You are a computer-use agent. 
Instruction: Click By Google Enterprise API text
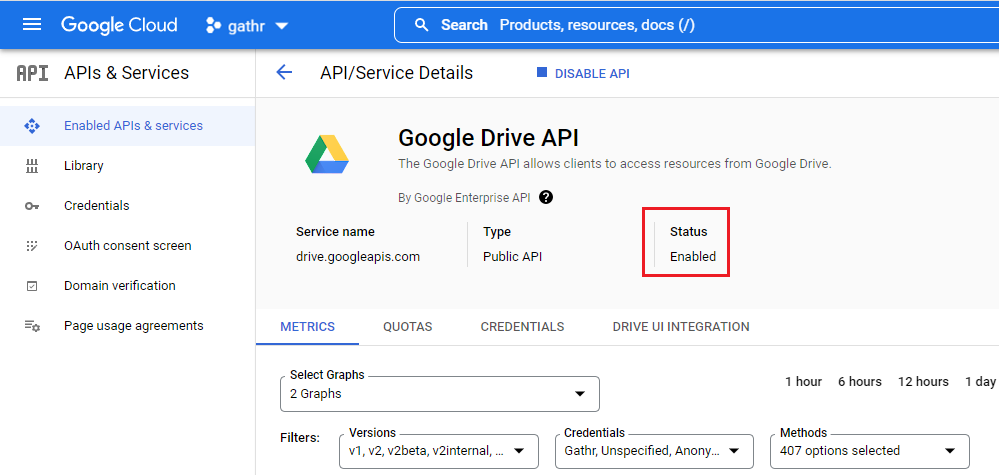pos(464,197)
